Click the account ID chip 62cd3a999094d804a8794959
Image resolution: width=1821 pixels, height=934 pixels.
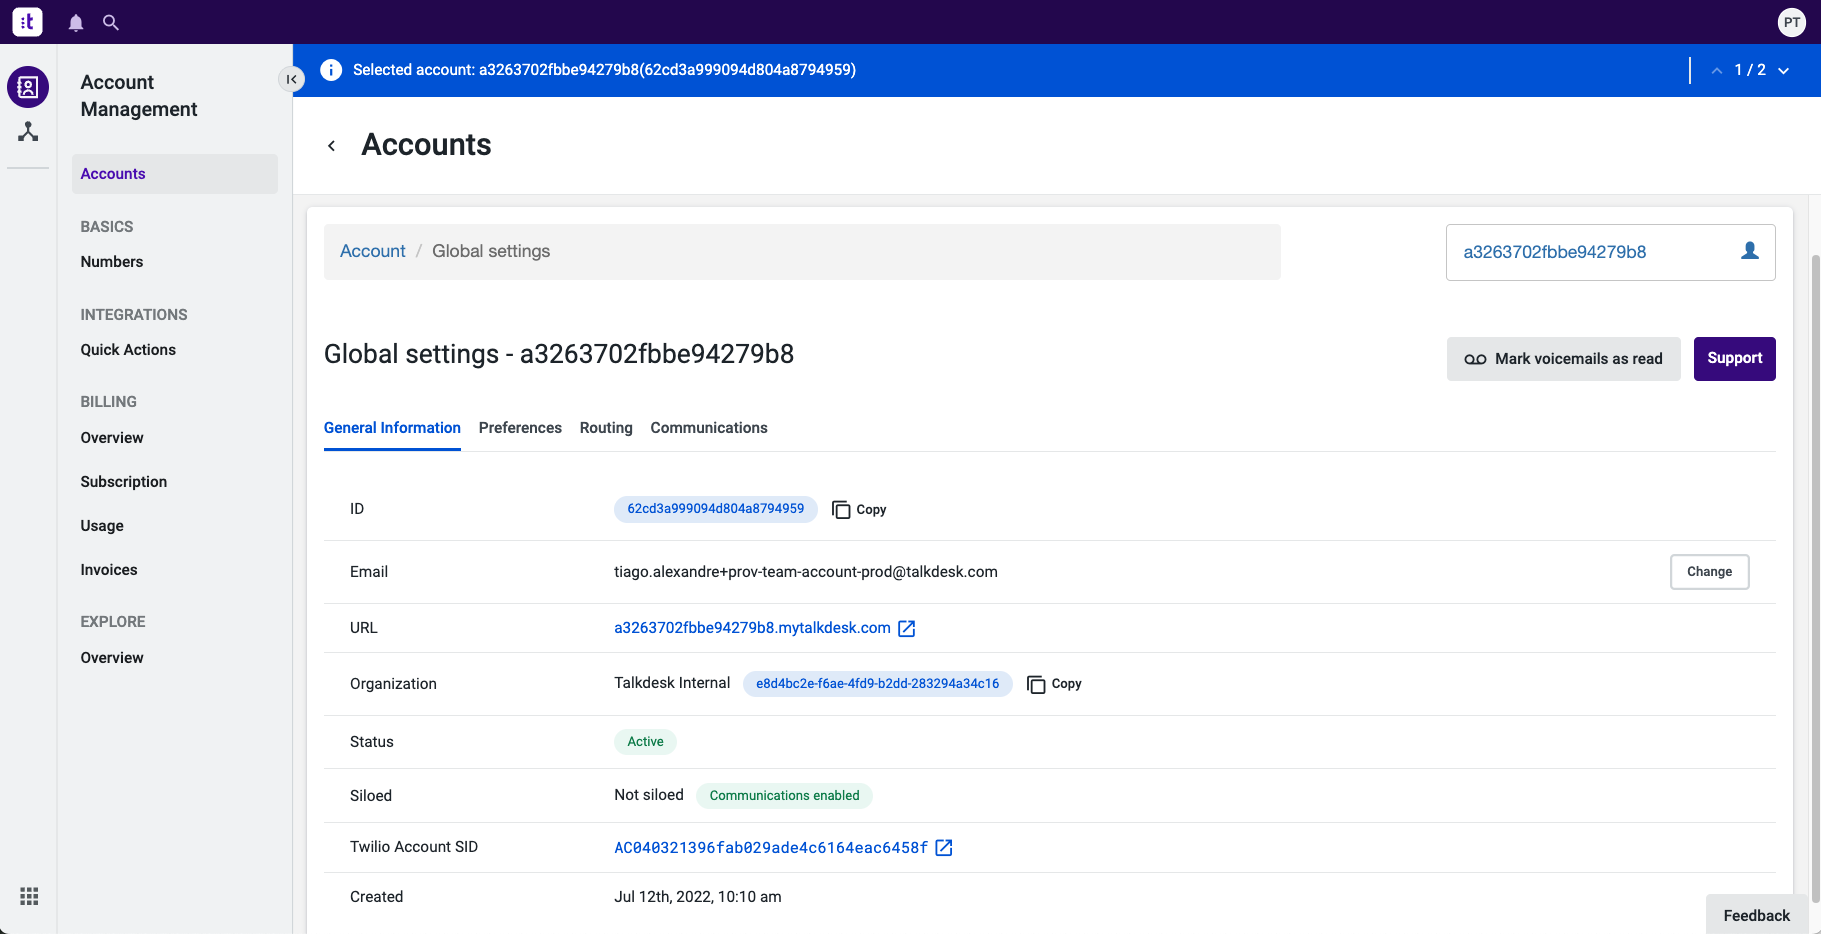point(715,509)
